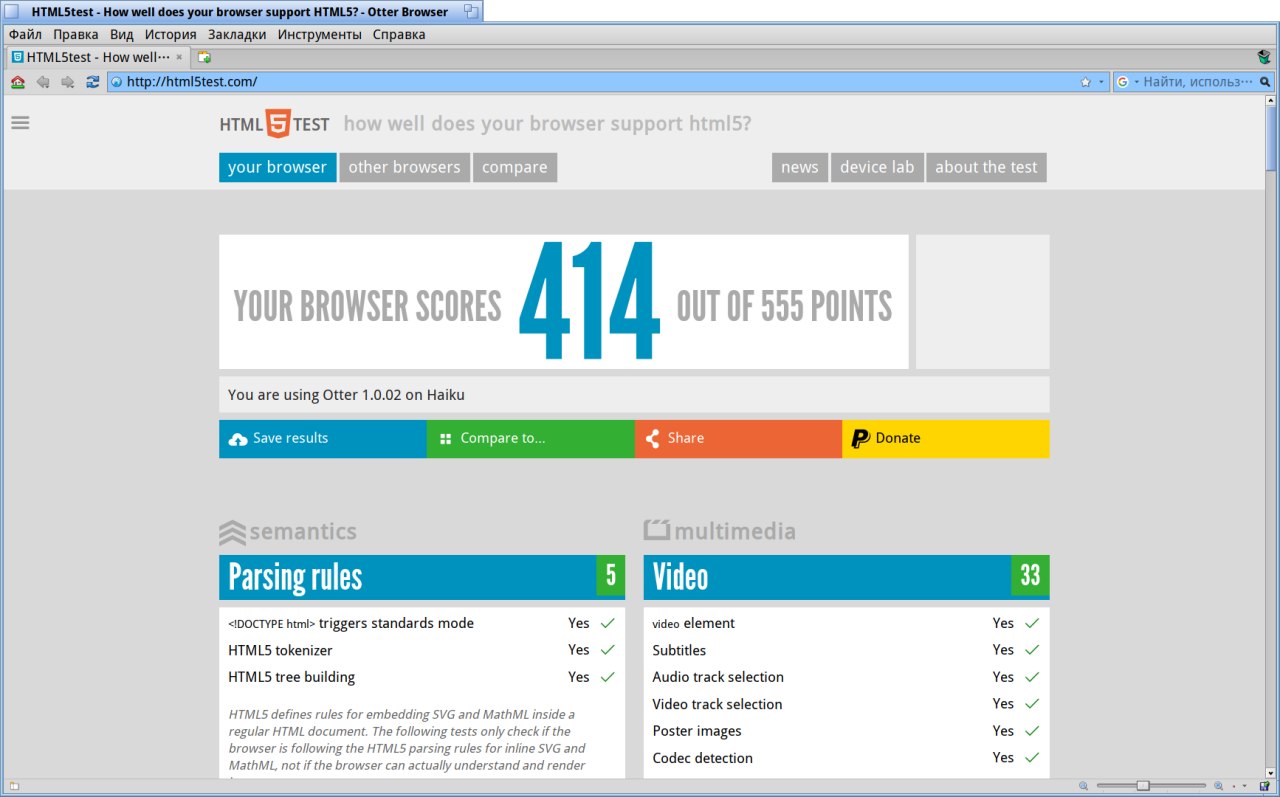The image size is (1280, 797).
Task: Click the 'HTML5 tree building' row
Action: pos(422,677)
